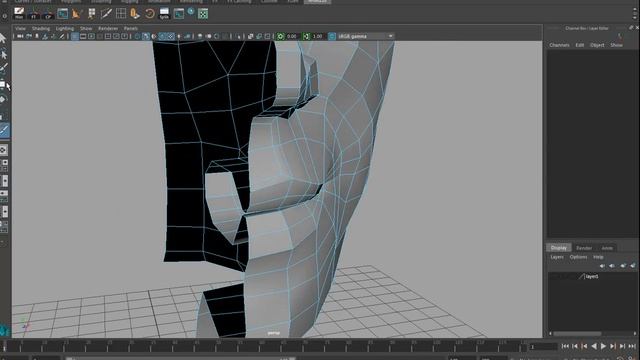Image resolution: width=640 pixels, height=360 pixels.
Task: Toggle use all lights button
Action: point(179,36)
